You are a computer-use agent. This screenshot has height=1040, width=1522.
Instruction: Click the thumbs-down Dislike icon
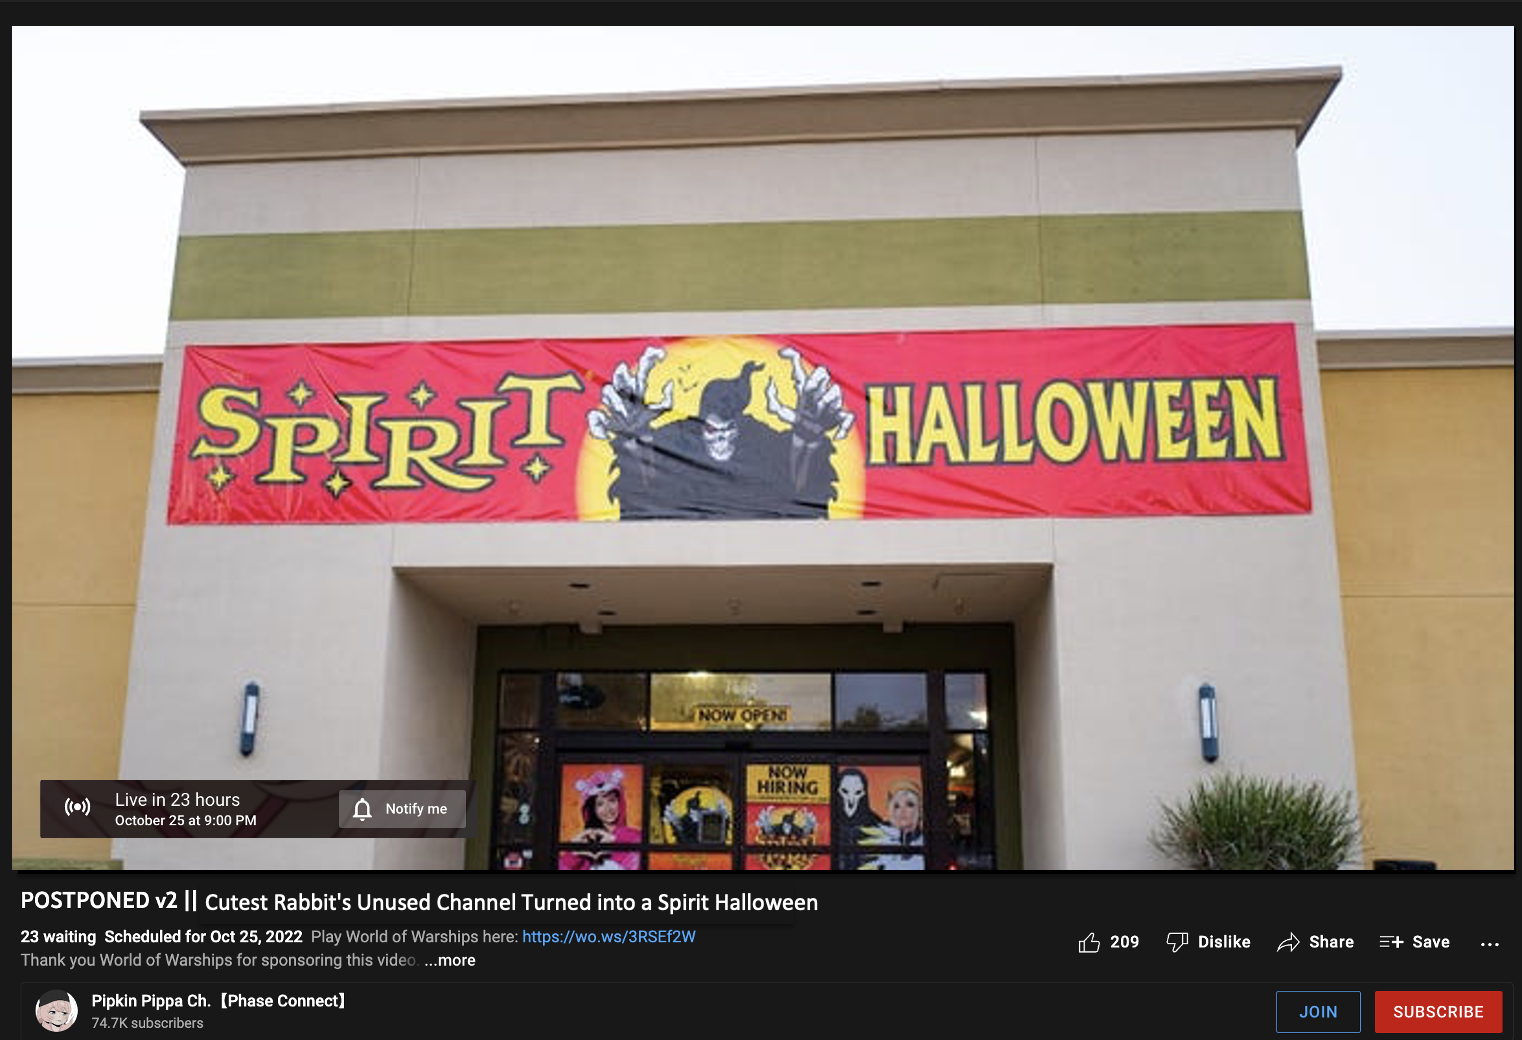point(1177,942)
